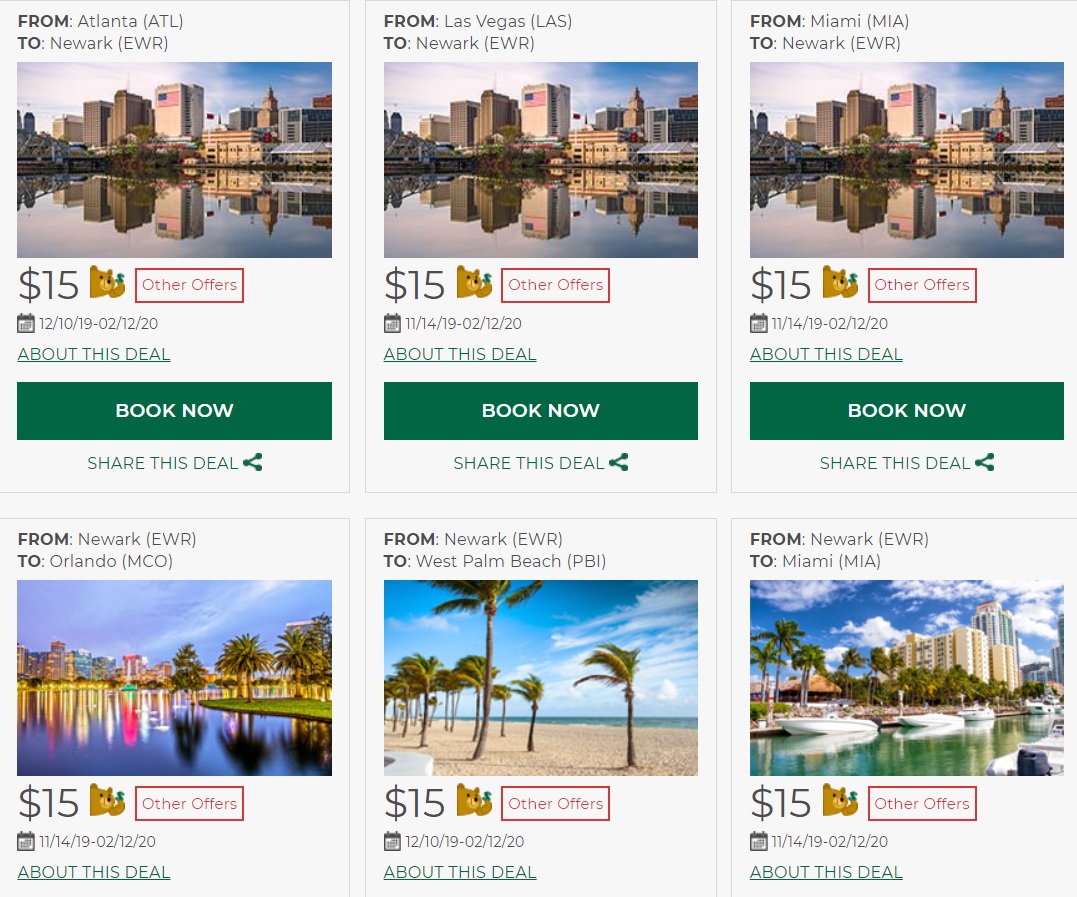This screenshot has height=897, width=1077.
Task: Click share icon on Miami to Newark deal
Action: pos(985,462)
